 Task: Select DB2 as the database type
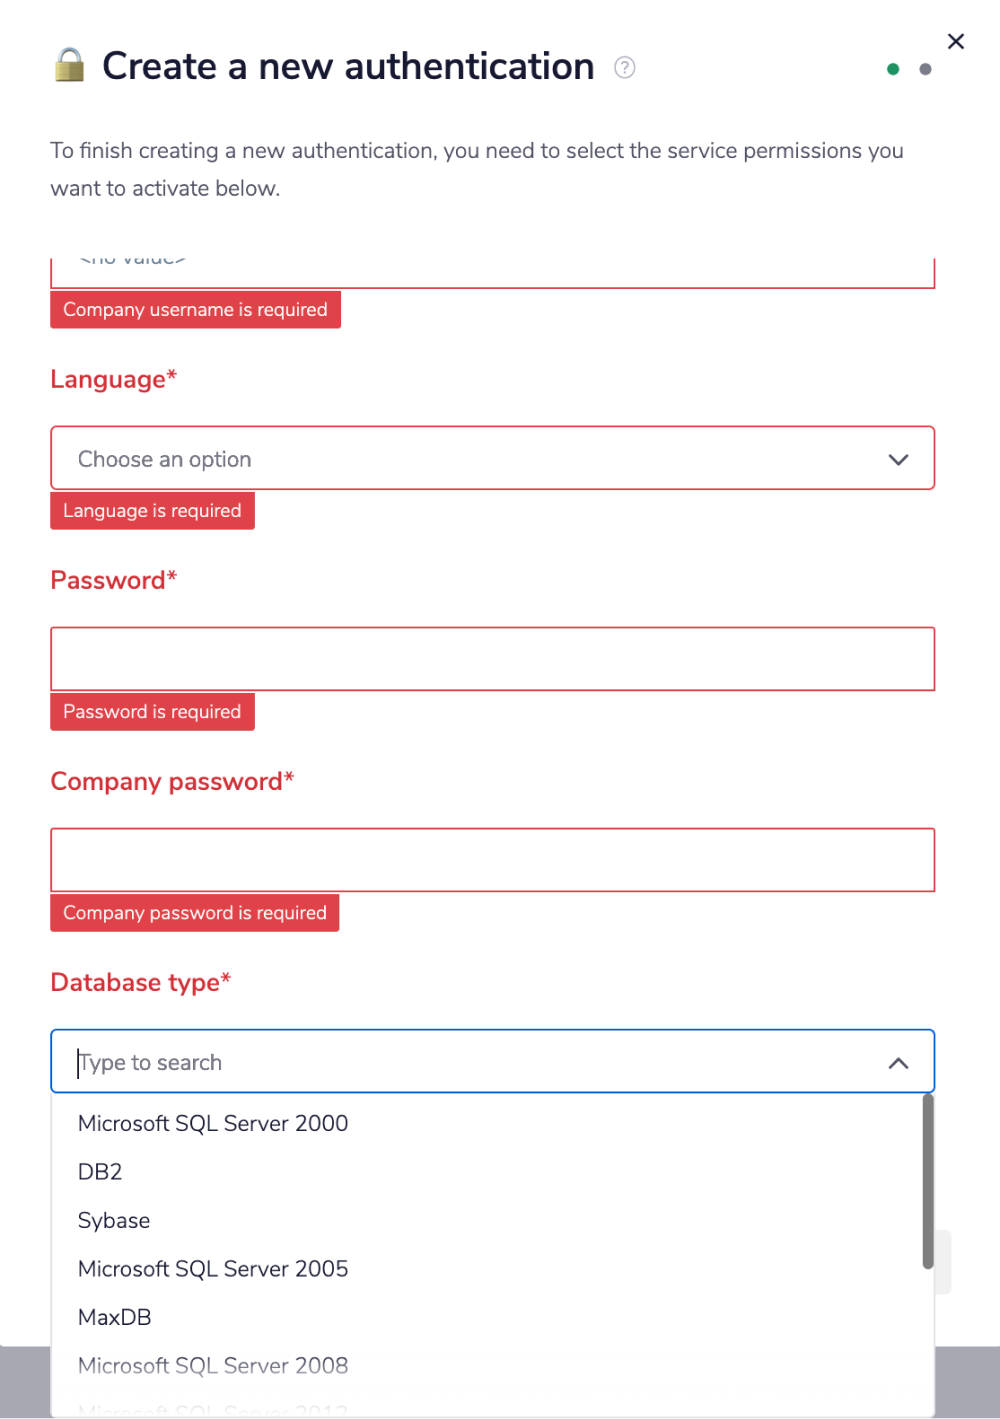tap(99, 1171)
